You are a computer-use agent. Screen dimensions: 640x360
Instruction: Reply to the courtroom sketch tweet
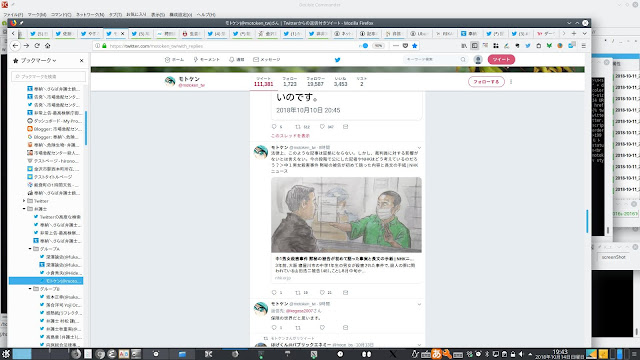pyautogui.click(x=274, y=292)
